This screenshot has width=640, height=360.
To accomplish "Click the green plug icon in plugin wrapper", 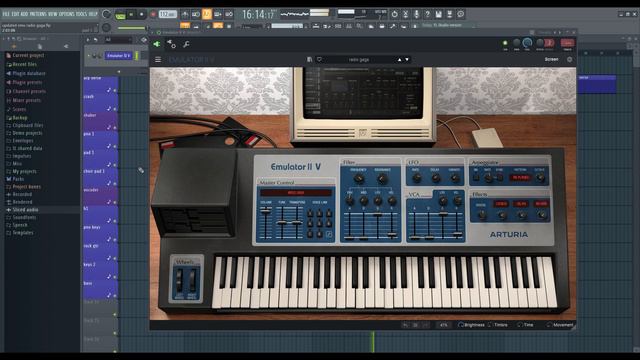I will [157, 44].
